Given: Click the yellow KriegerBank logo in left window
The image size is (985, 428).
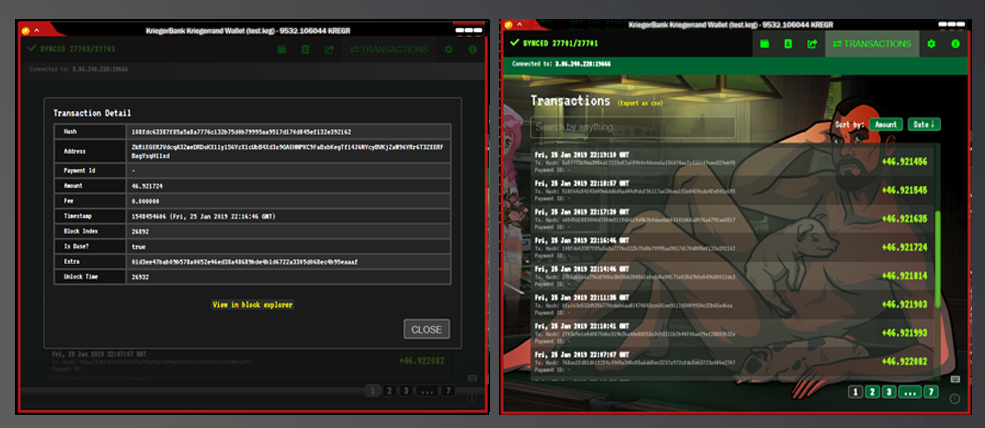Looking at the screenshot, I should pos(25,30).
